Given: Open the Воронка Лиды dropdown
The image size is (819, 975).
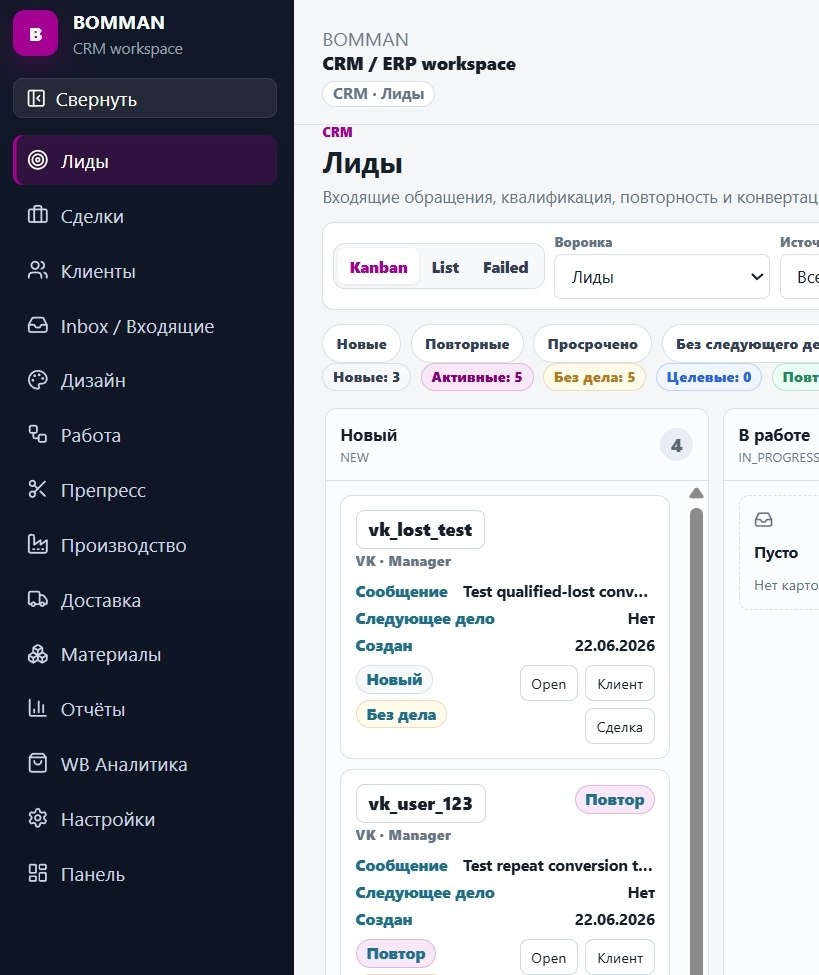Looking at the screenshot, I should (x=662, y=277).
